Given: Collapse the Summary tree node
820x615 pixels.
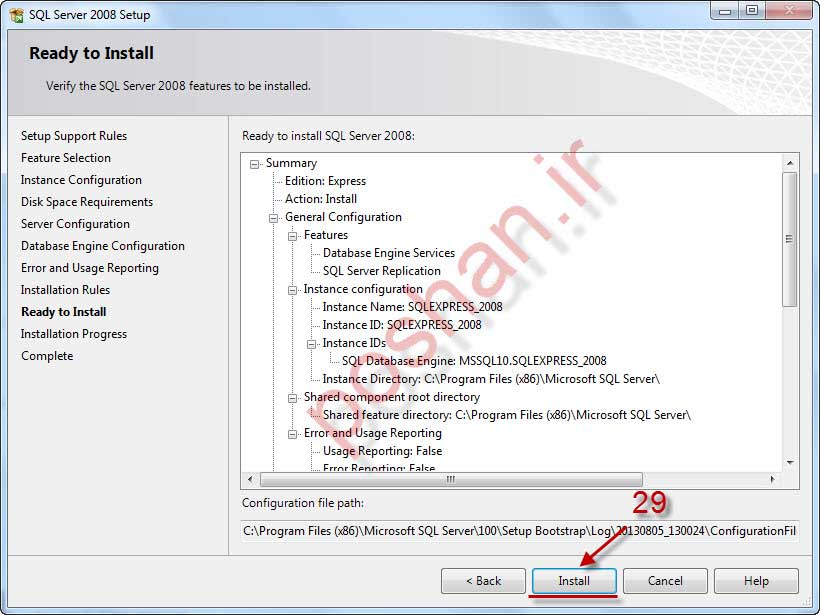Looking at the screenshot, I should (x=256, y=164).
